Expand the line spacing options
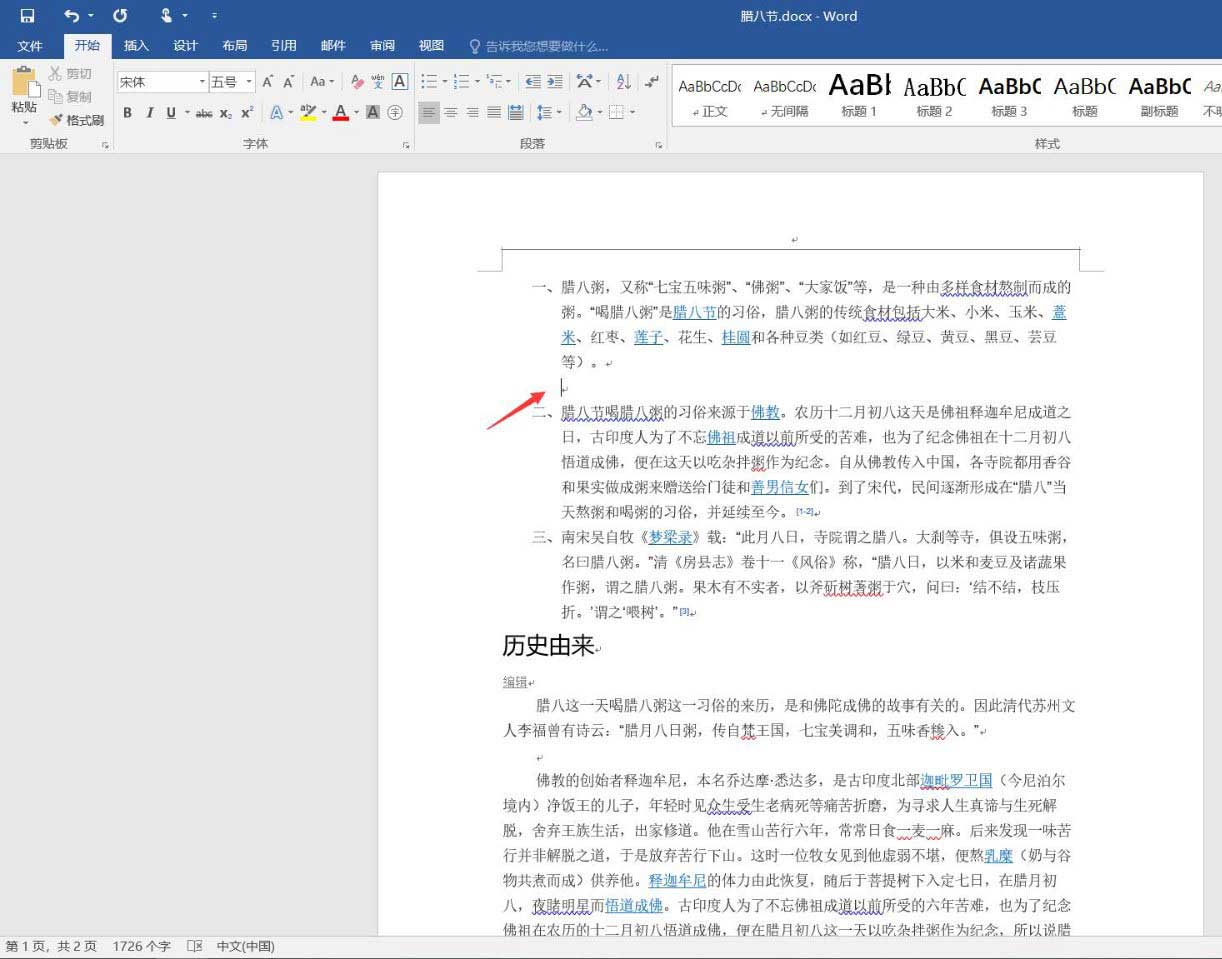 [559, 112]
